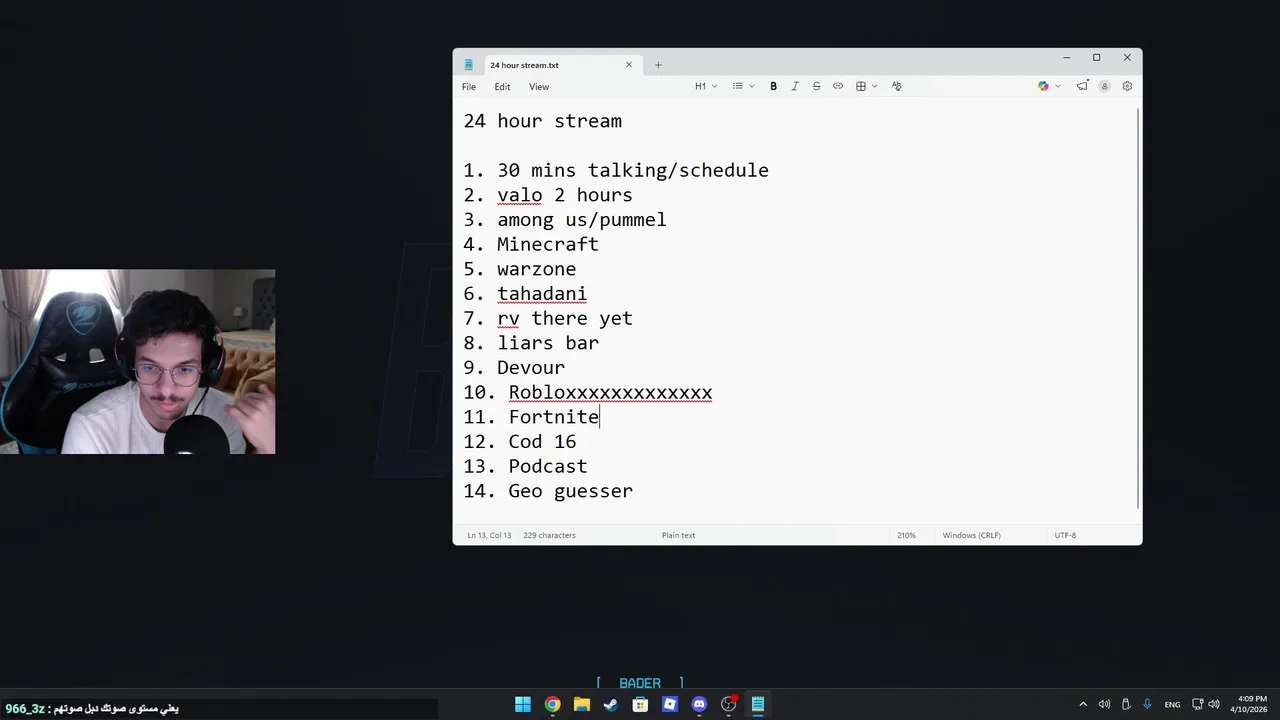Image resolution: width=1280 pixels, height=720 pixels.
Task: Click the table insert icon
Action: (x=860, y=86)
